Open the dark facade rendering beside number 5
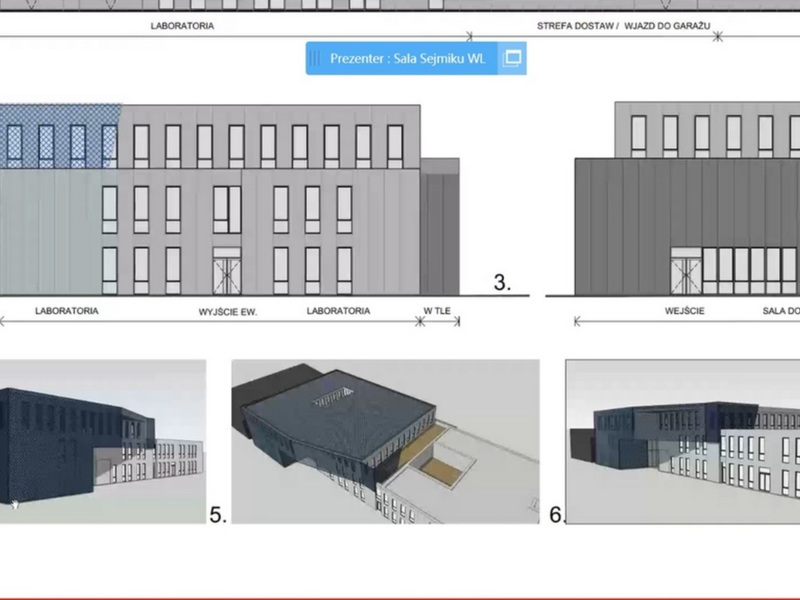The width and height of the screenshot is (800, 600). tap(103, 441)
